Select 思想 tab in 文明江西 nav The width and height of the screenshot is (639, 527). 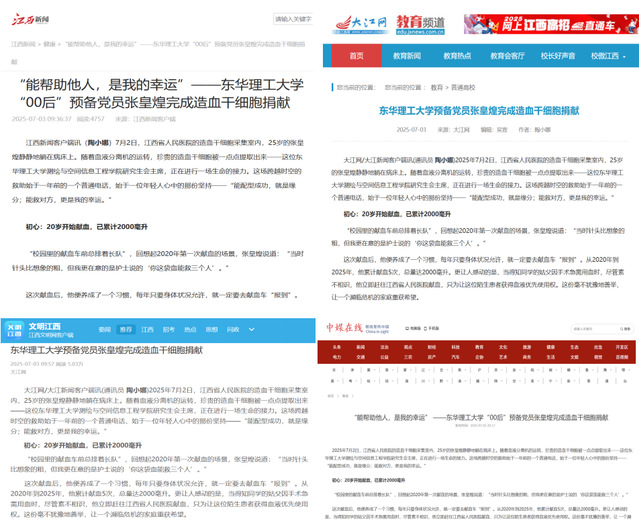[x=212, y=329]
